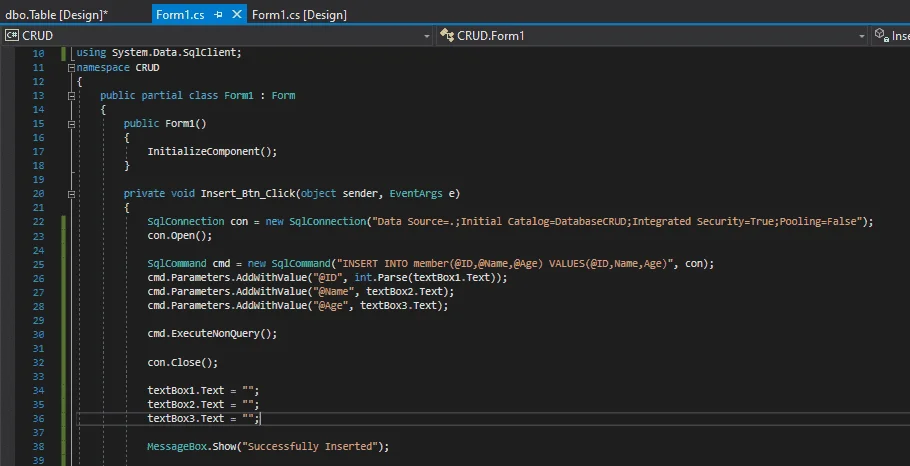Image resolution: width=910 pixels, height=466 pixels.
Task: Click the "@Age" parameter string
Action: (x=330, y=305)
